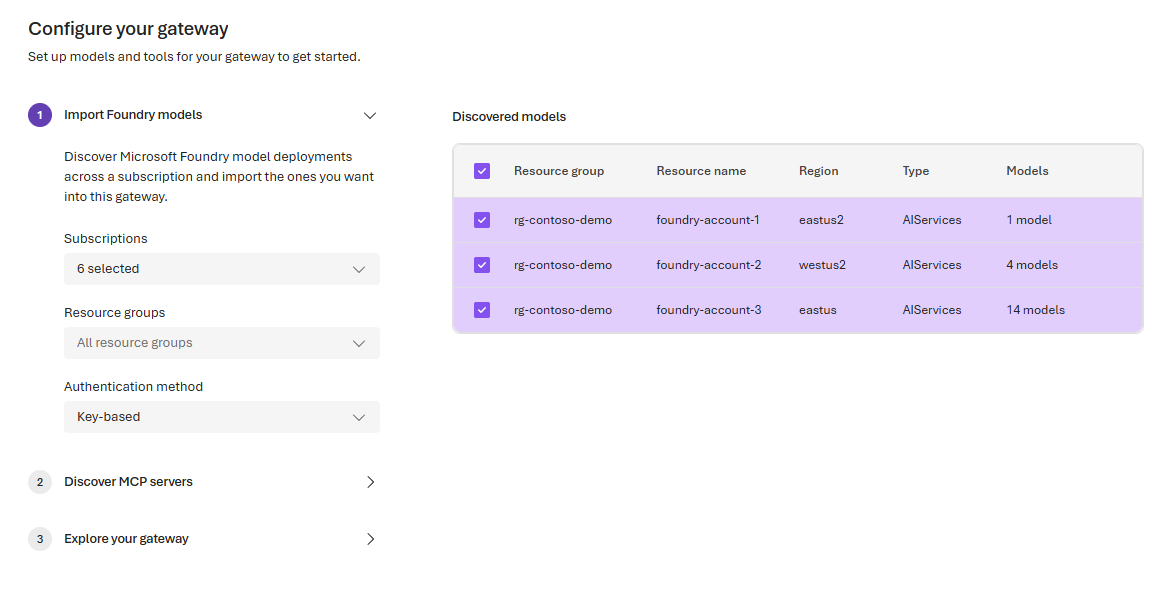Toggle the select-all checkbox in table header
Screen dimensions: 1168x589
click(x=482, y=171)
